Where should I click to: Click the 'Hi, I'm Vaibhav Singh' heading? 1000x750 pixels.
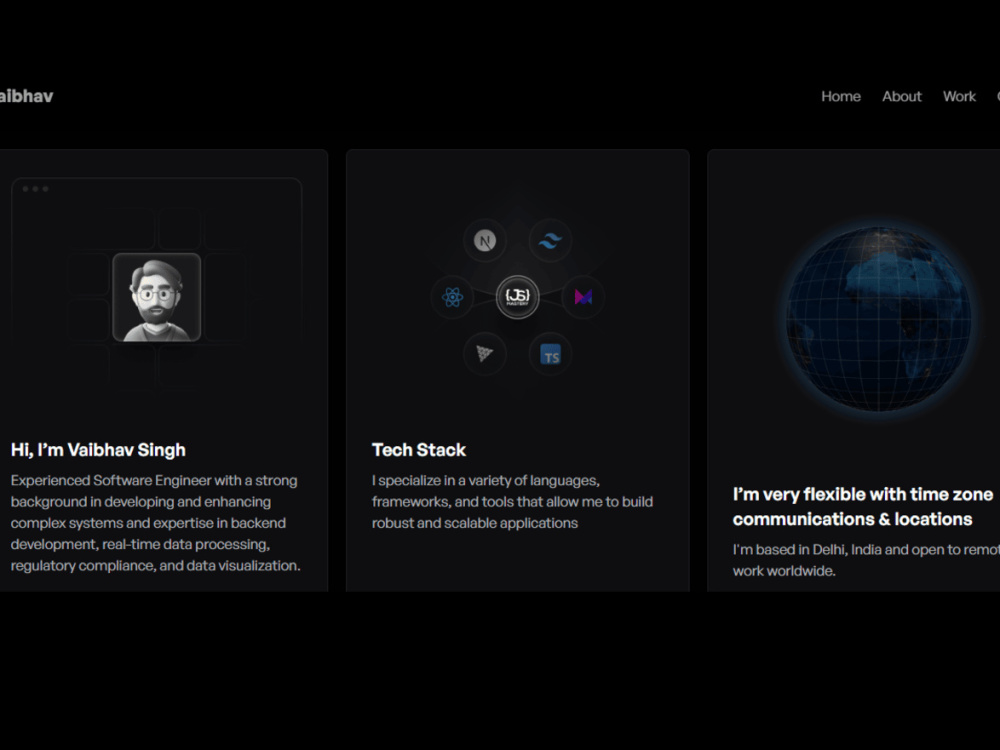click(x=98, y=450)
